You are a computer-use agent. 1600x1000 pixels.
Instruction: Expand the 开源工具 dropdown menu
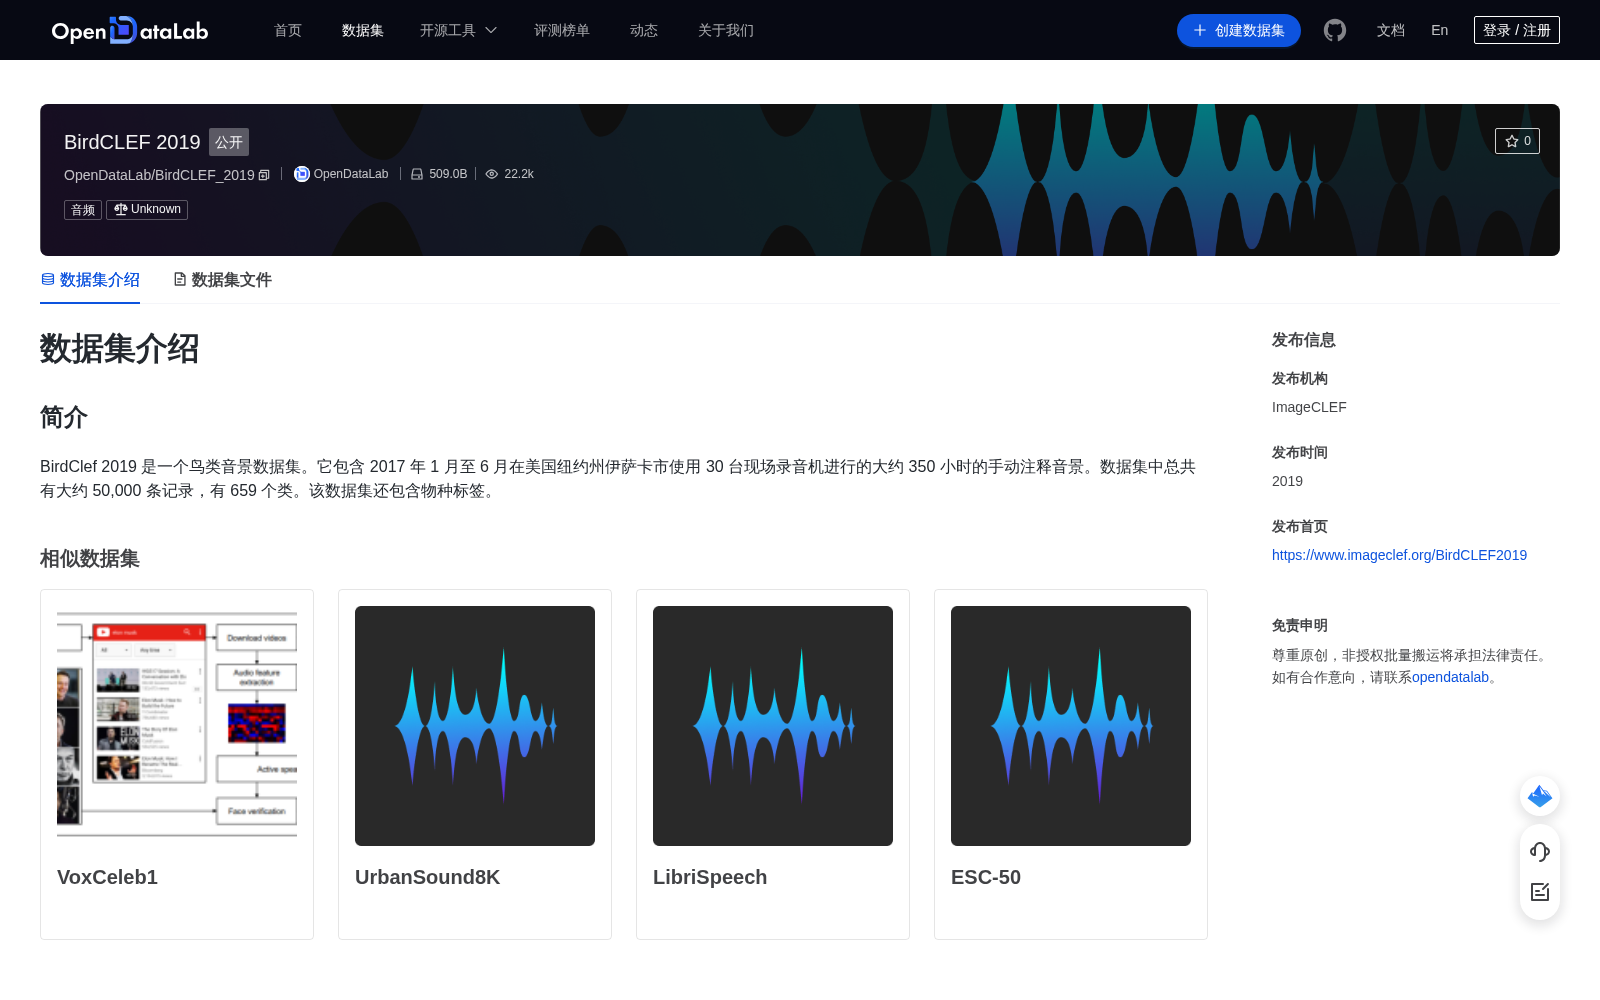458,30
